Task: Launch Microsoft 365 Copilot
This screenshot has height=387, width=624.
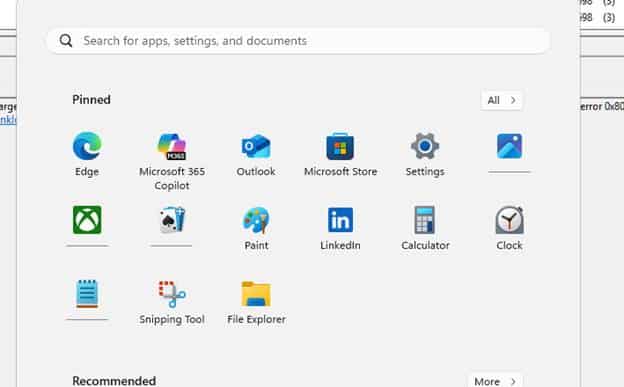Action: click(172, 161)
